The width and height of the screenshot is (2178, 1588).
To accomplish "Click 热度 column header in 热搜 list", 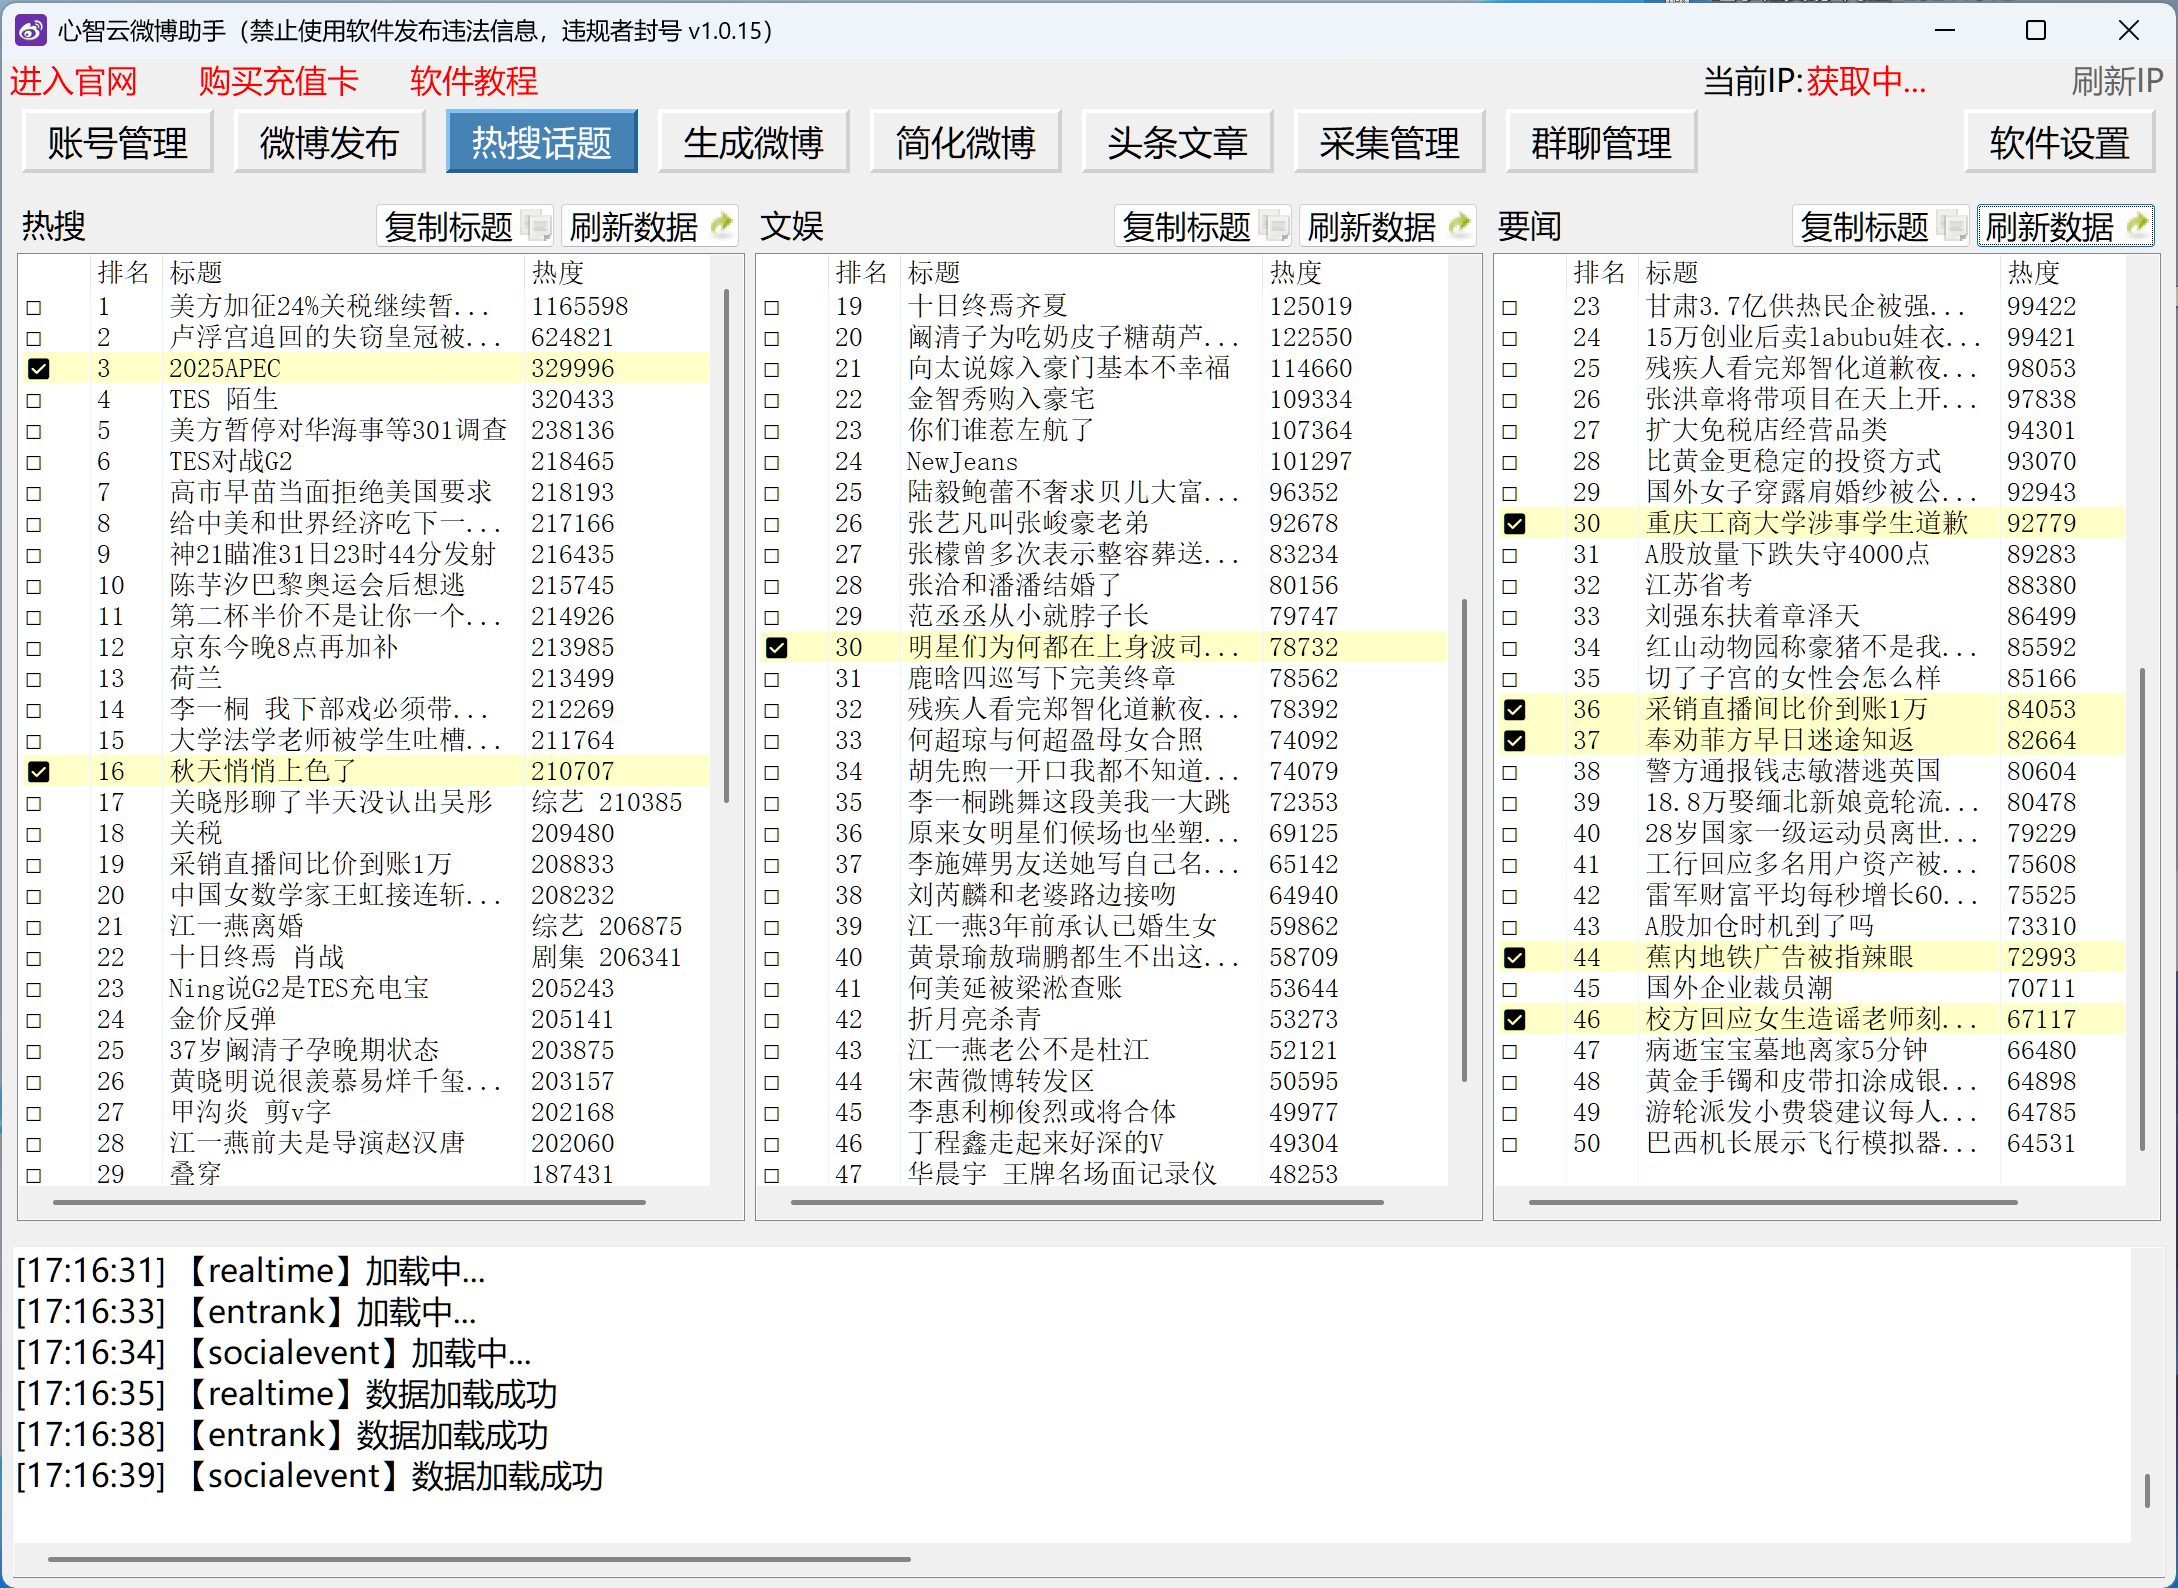I will pos(558,272).
